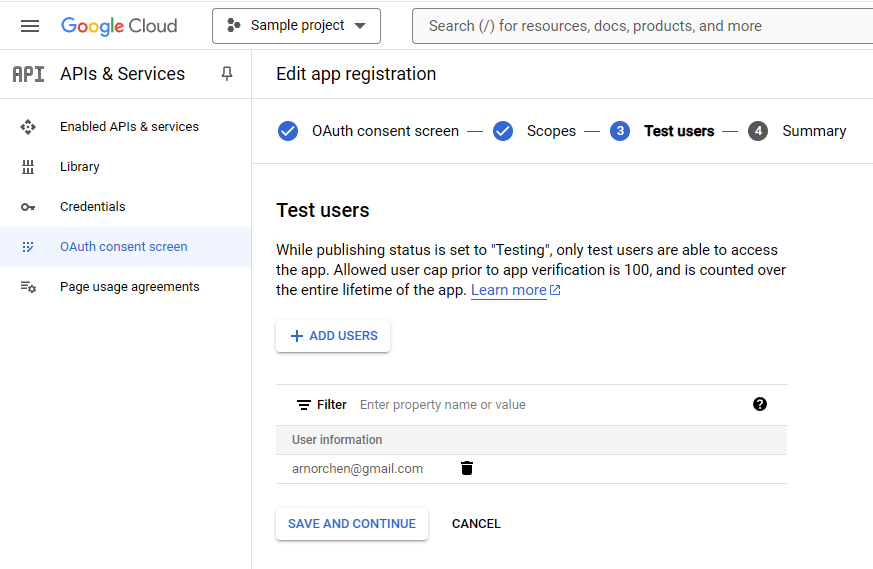Open the Sample project selector dropdown
The height and width of the screenshot is (569, 873).
296,26
